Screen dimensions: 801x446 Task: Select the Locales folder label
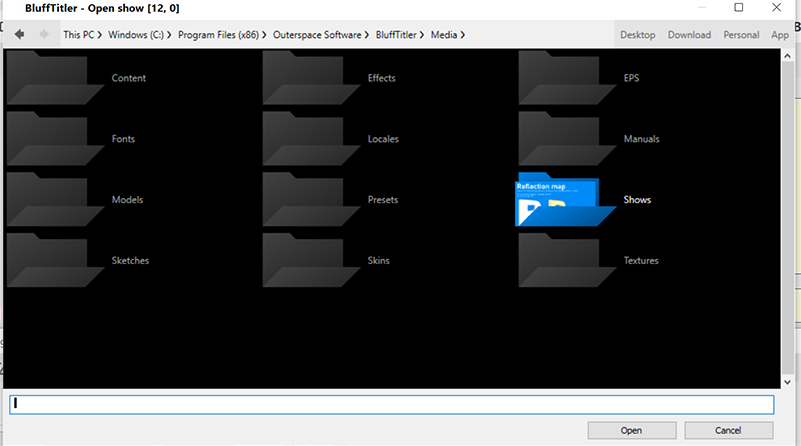pyautogui.click(x=383, y=139)
